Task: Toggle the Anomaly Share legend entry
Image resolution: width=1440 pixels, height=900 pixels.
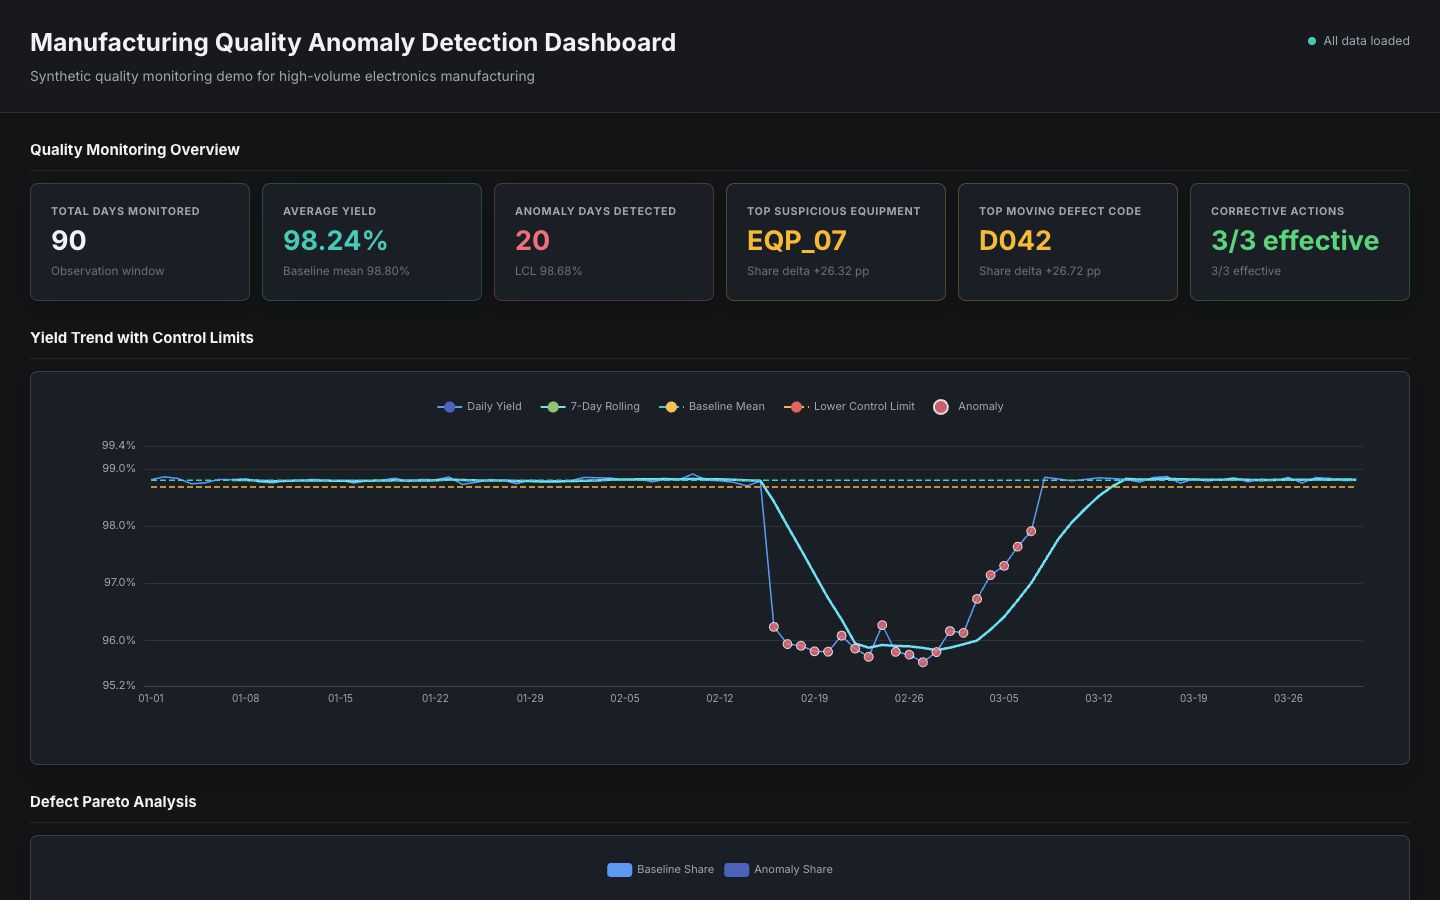Action: point(778,870)
